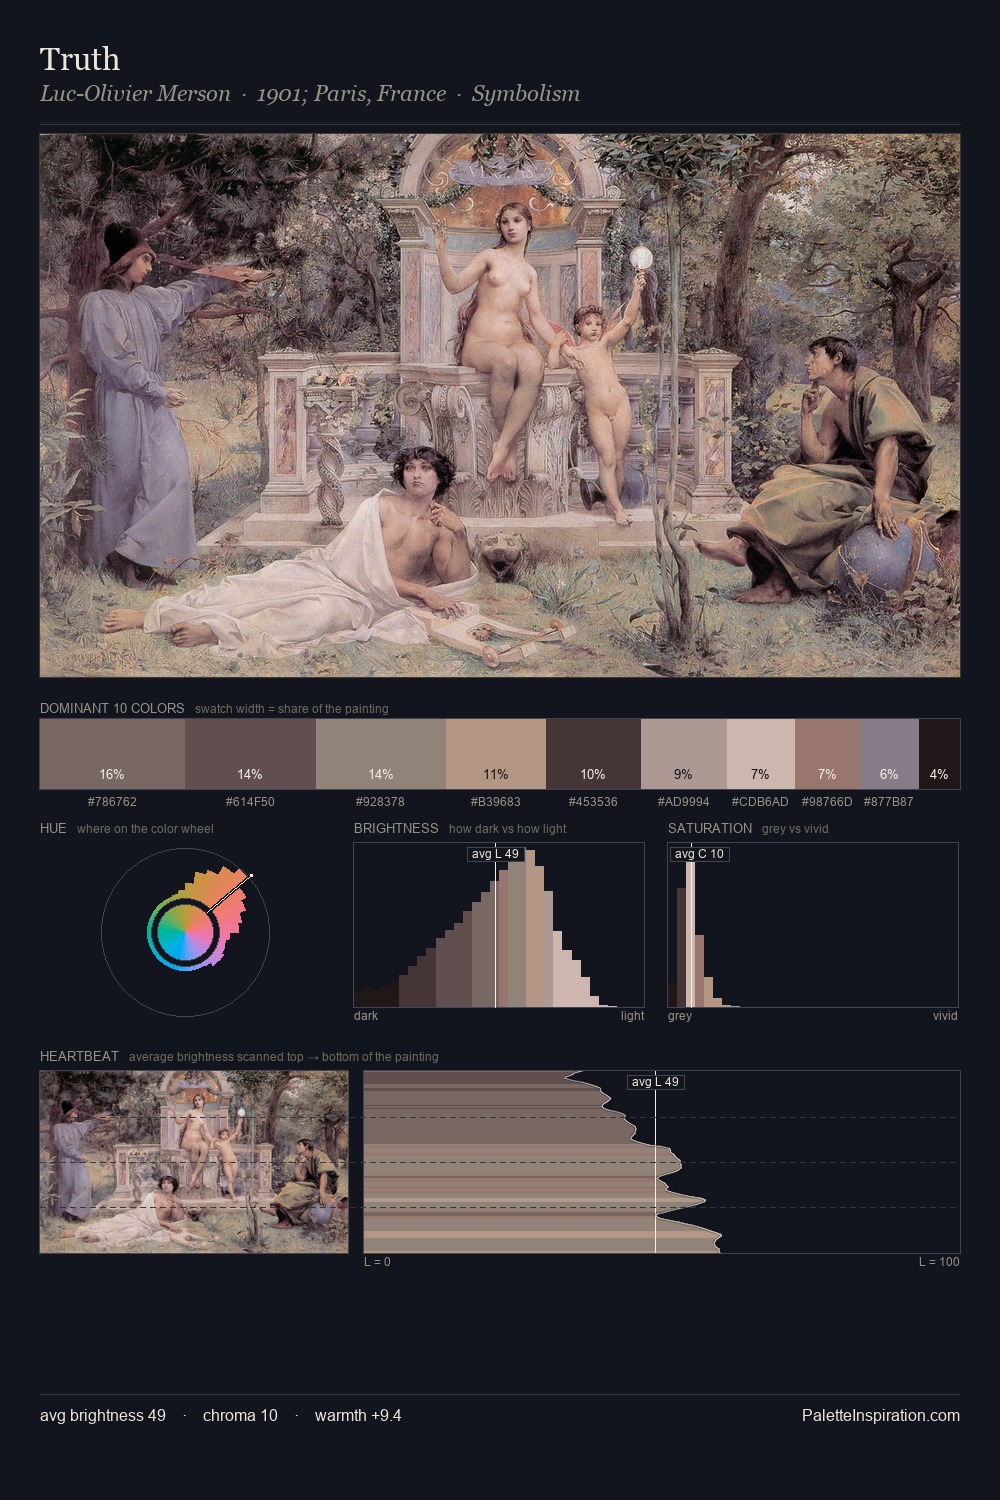Click the footer avg brightness 49 text
The height and width of the screenshot is (1500, 1000).
coord(103,1415)
